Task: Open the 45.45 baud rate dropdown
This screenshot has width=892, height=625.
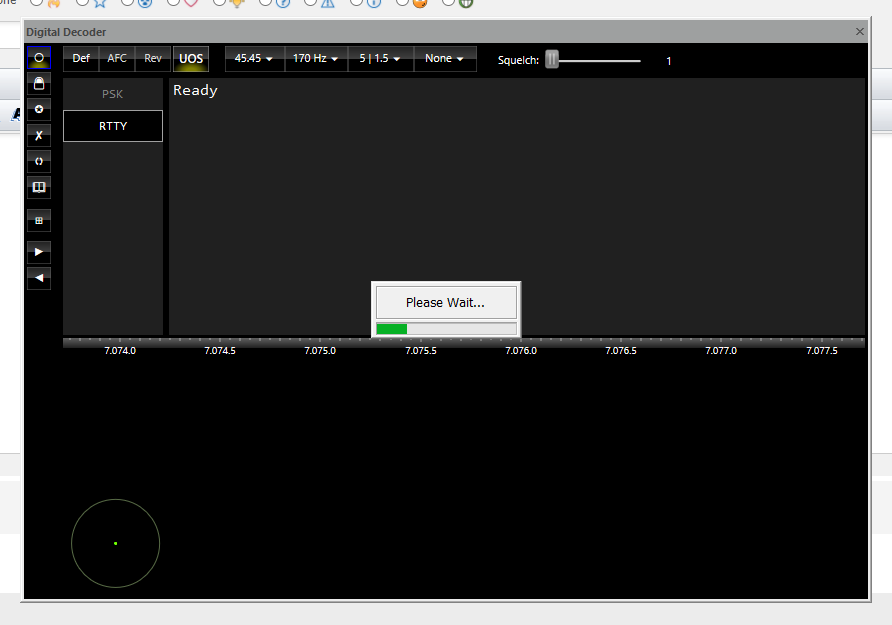Action: 253,59
